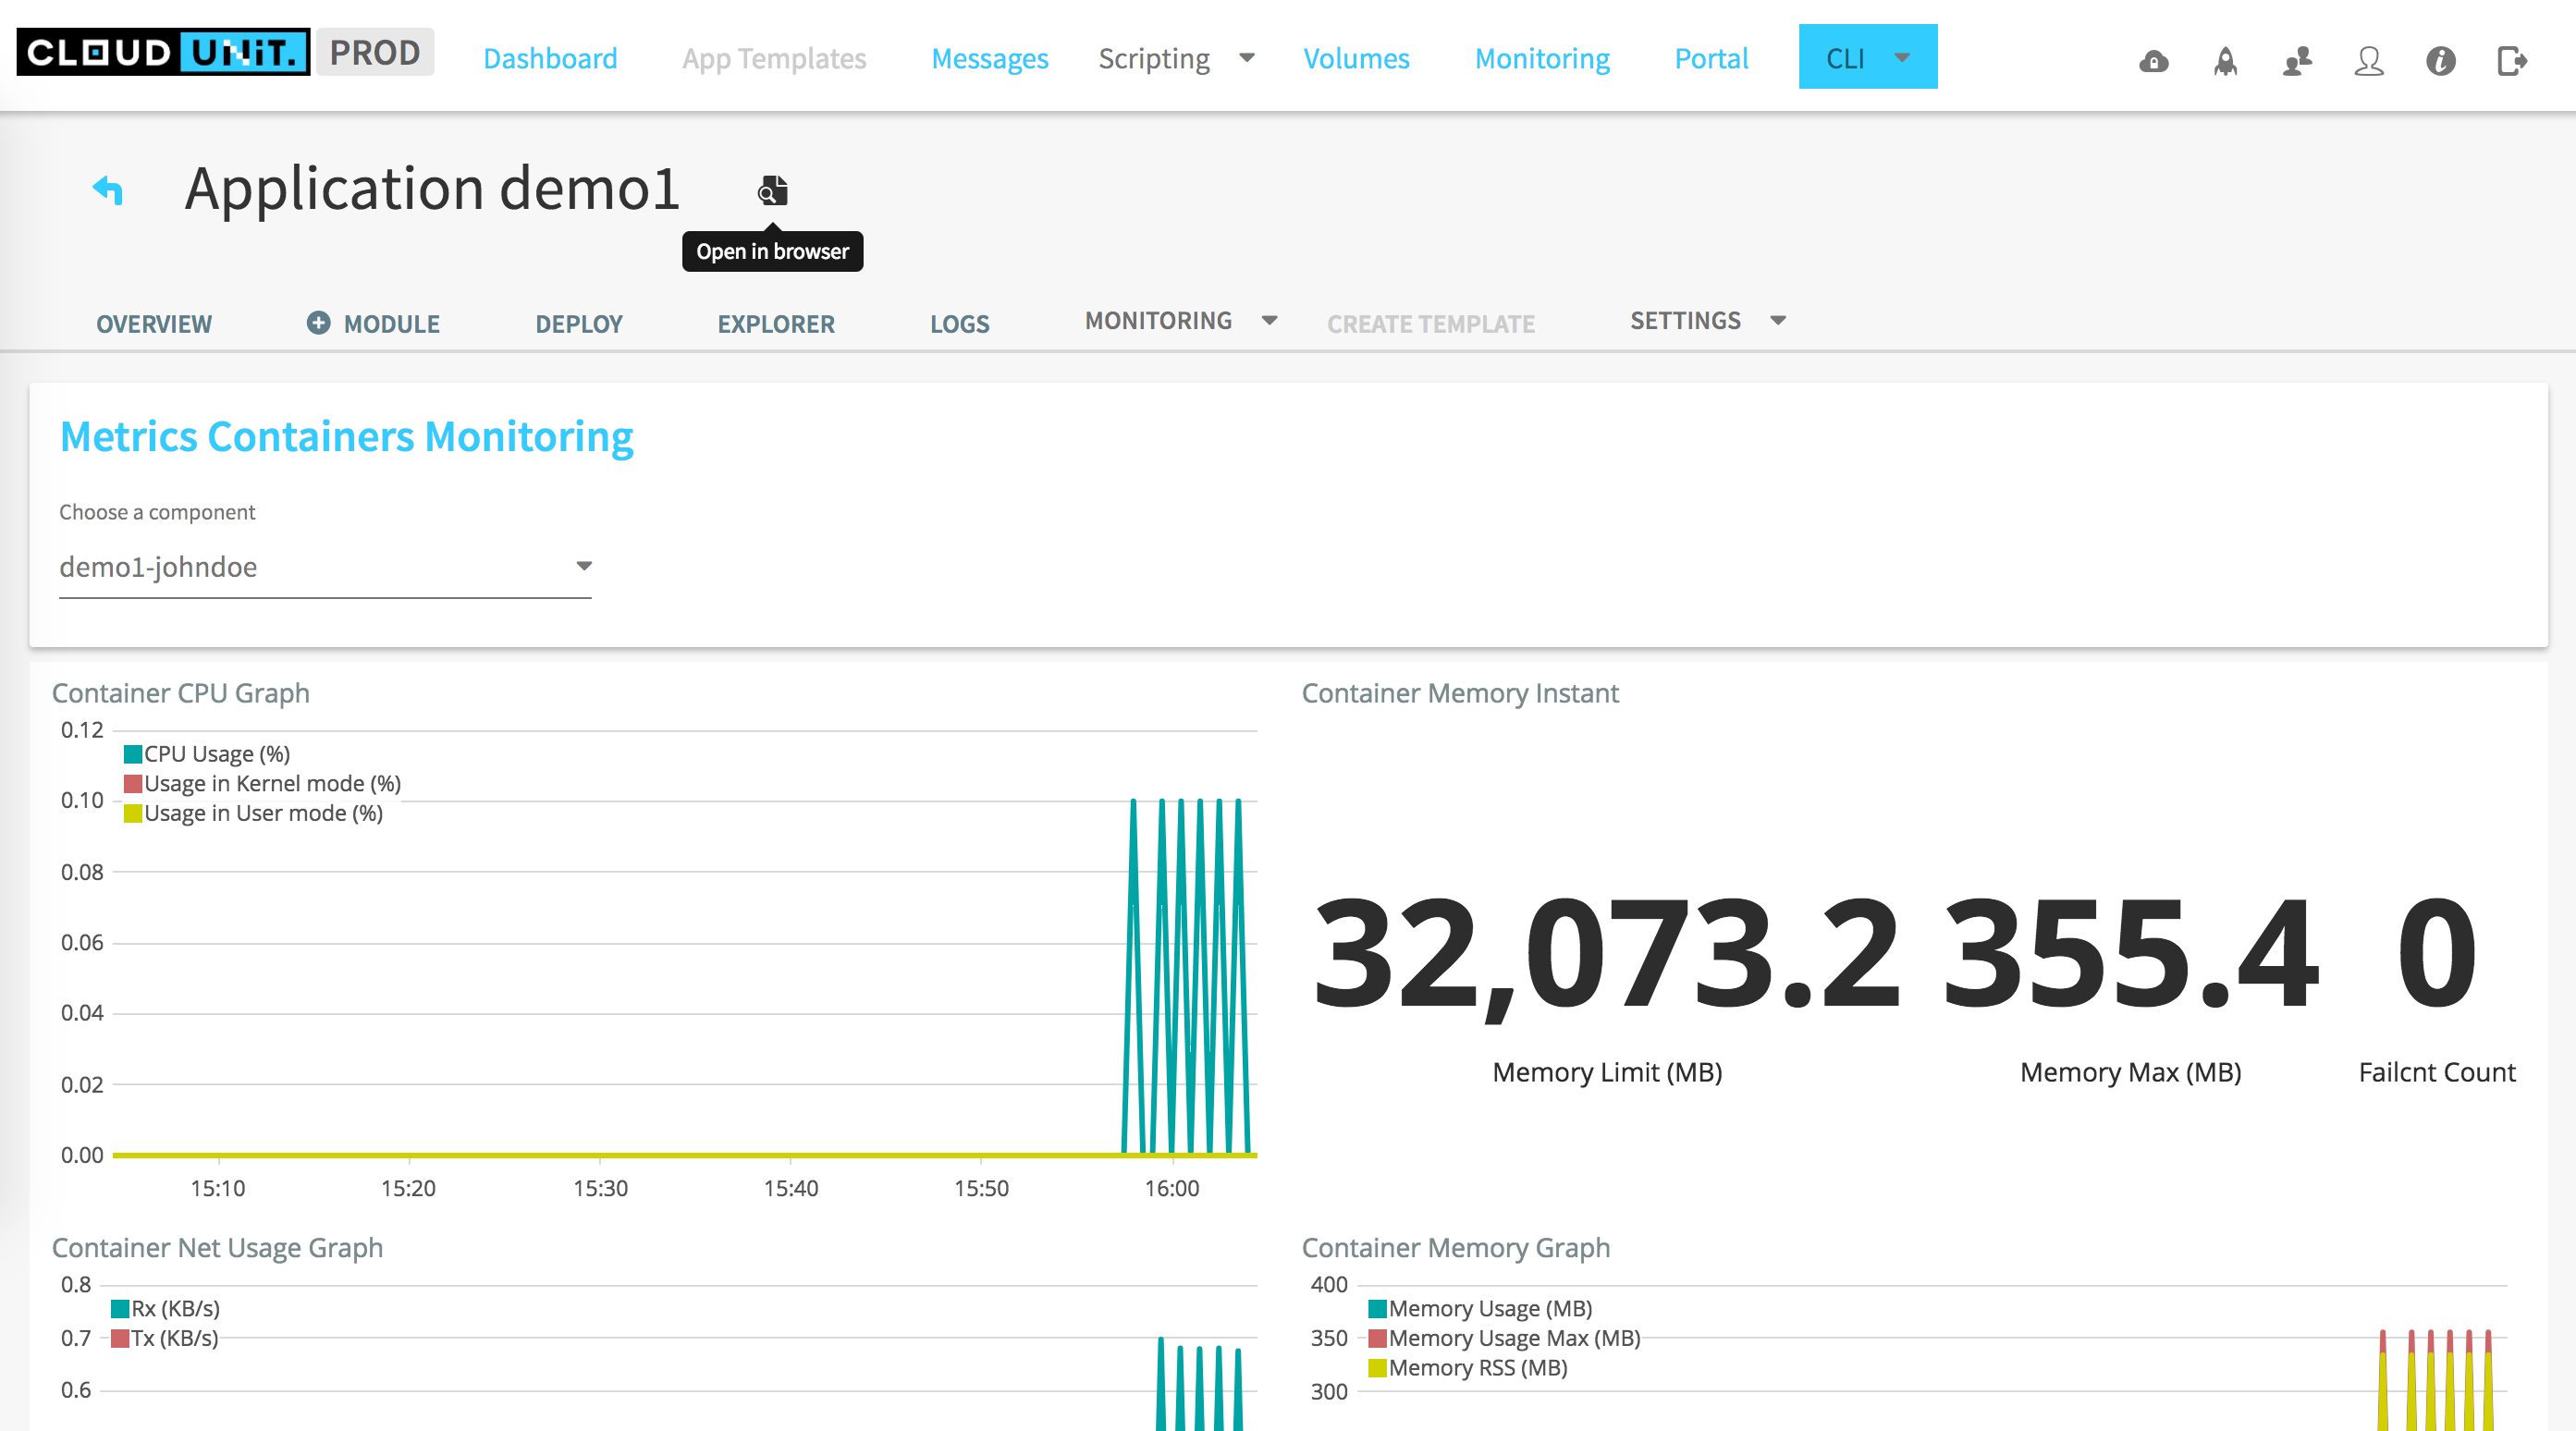Image resolution: width=2576 pixels, height=1431 pixels.
Task: Open the CLI dropdown button
Action: [1866, 57]
